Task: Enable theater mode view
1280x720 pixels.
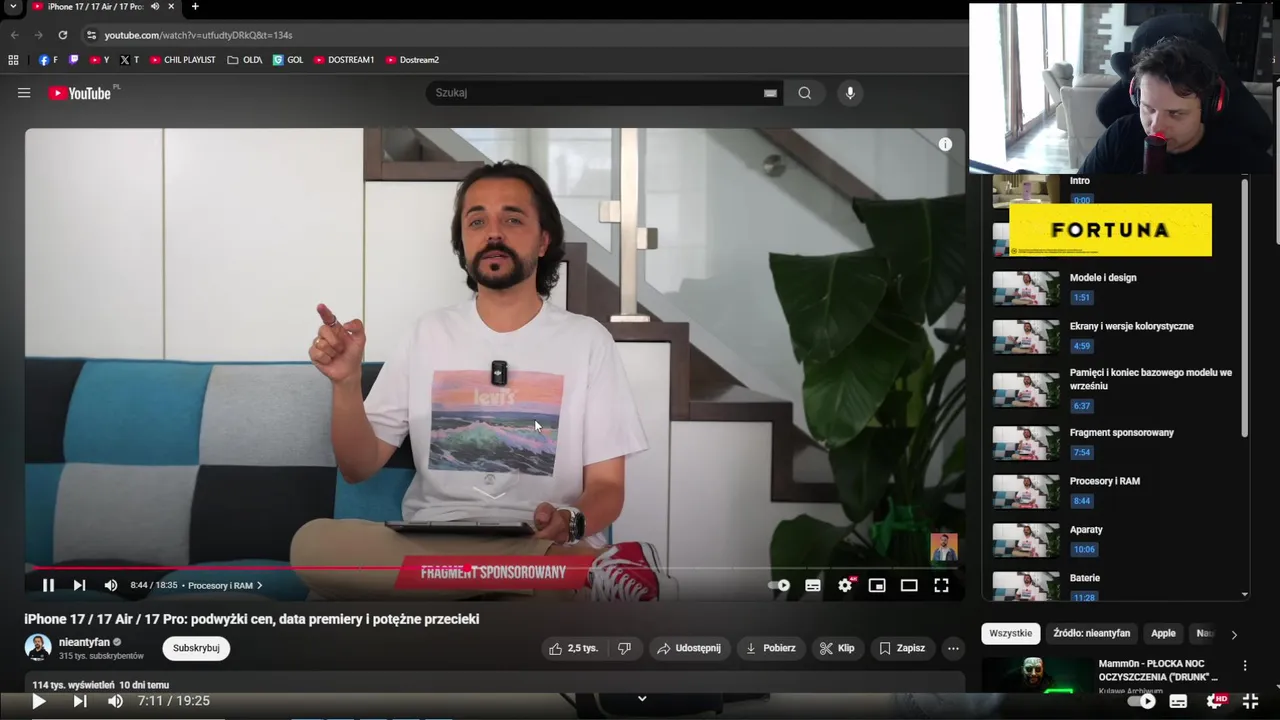Action: click(x=909, y=585)
